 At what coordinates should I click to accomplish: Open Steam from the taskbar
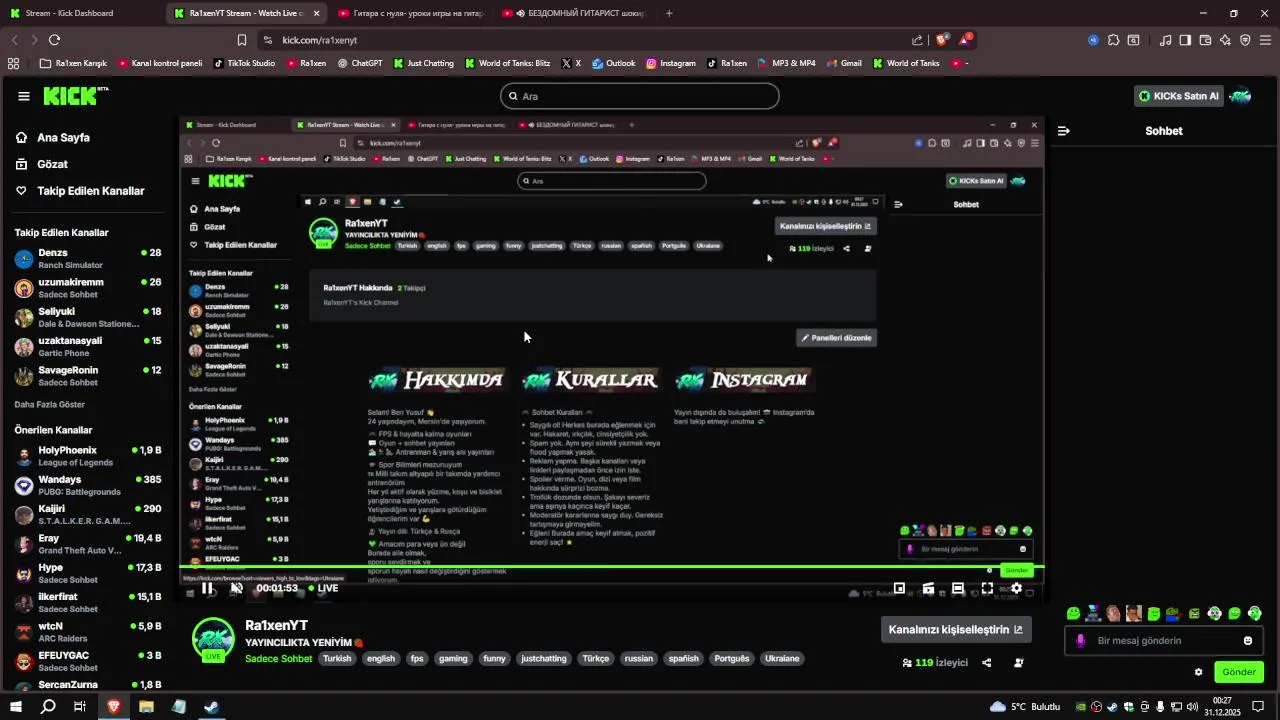(211, 706)
